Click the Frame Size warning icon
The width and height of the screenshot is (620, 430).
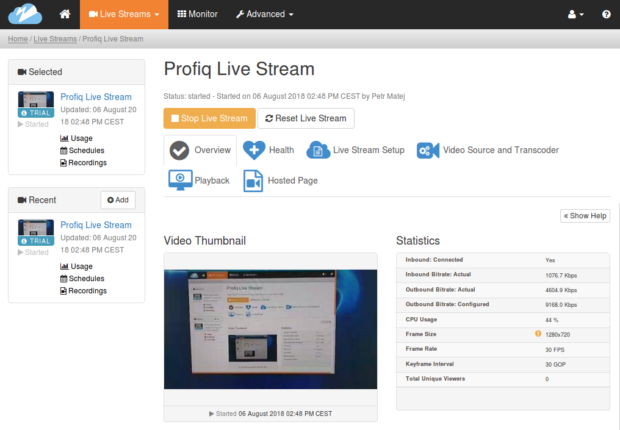pyautogui.click(x=538, y=333)
